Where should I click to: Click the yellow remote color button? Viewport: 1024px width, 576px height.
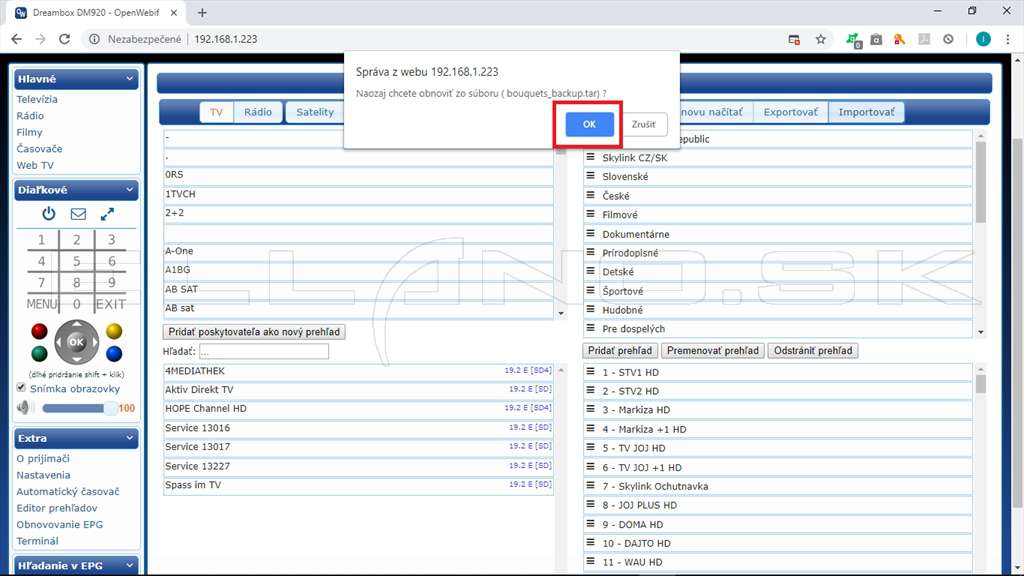[x=114, y=331]
